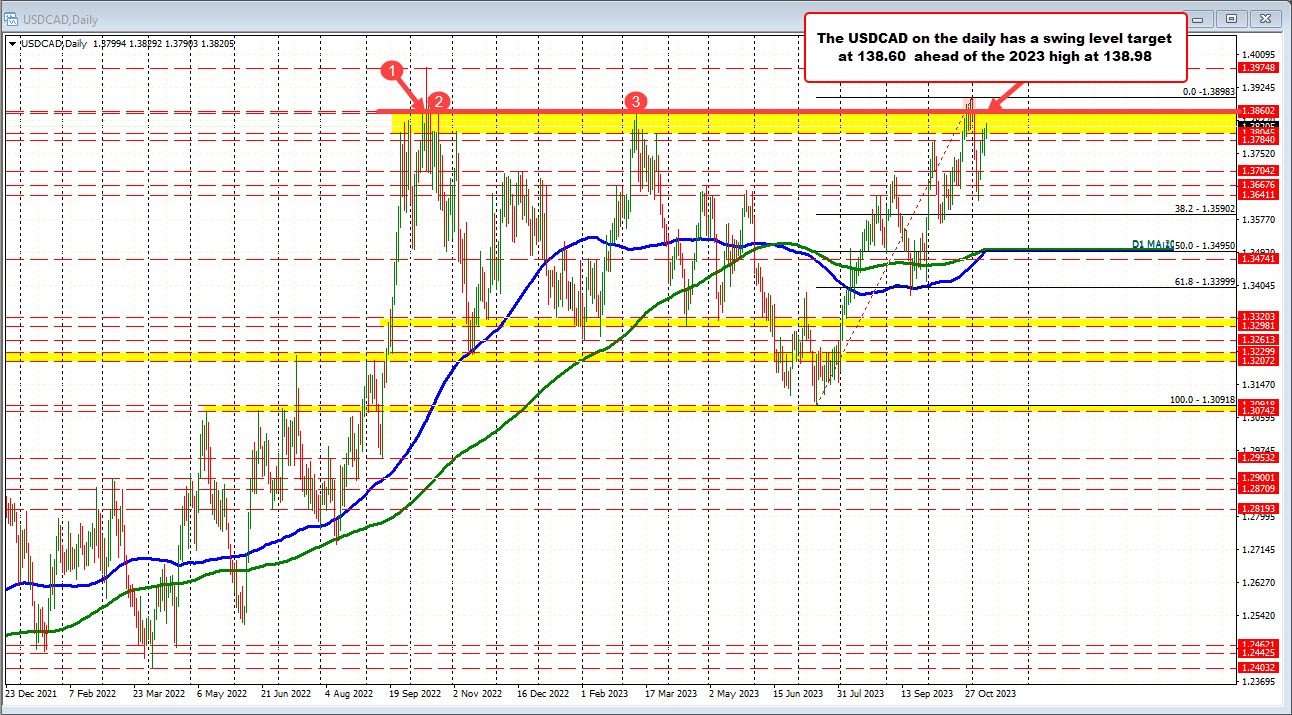Click the USDCAD,Daily title bar text
The height and width of the screenshot is (715, 1292).
coord(60,18)
